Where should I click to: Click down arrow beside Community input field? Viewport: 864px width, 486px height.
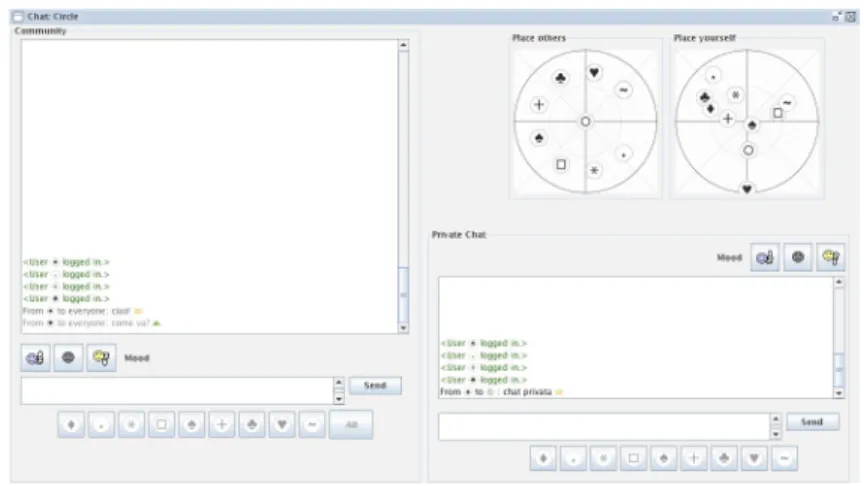pyautogui.click(x=339, y=399)
